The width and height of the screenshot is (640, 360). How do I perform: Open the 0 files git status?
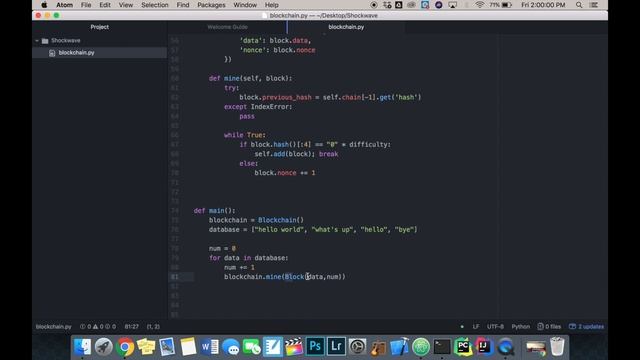click(x=549, y=327)
